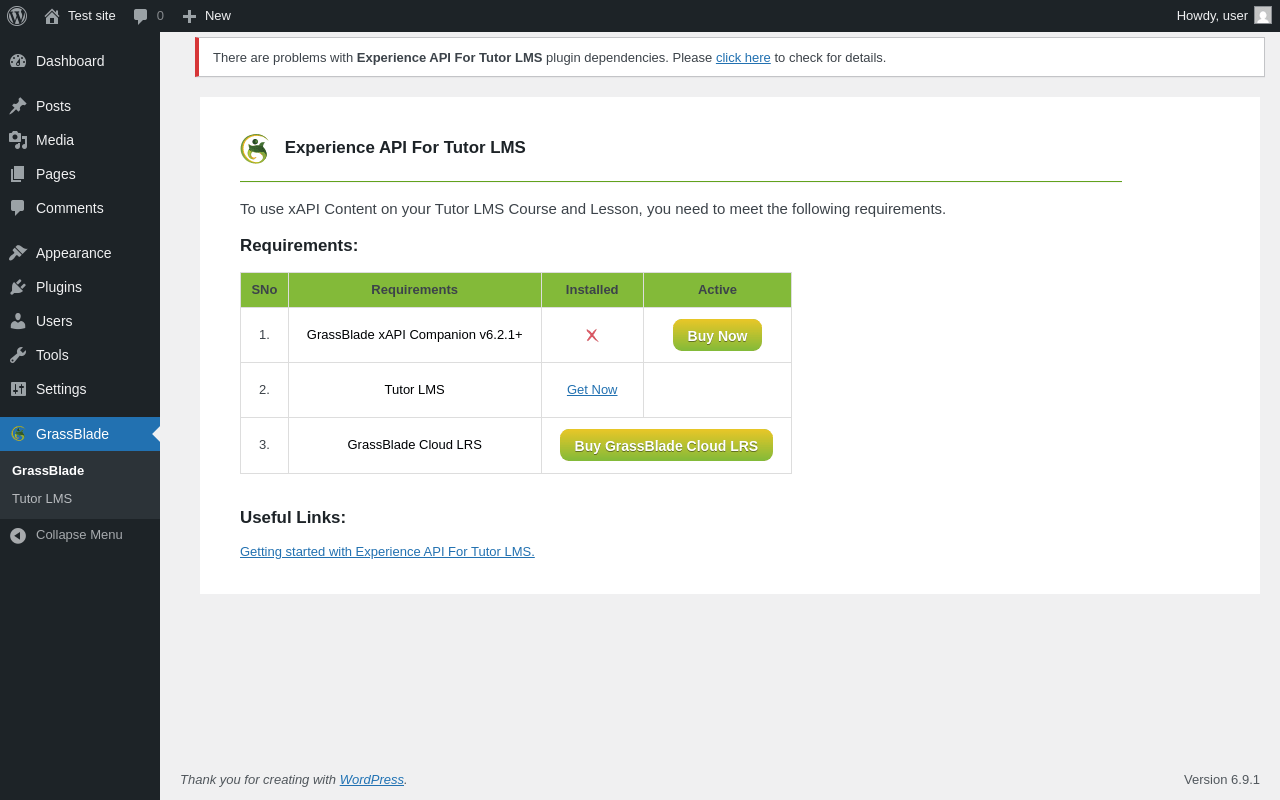The image size is (1280, 800).
Task: Click the user avatar icon
Action: (x=1263, y=15)
